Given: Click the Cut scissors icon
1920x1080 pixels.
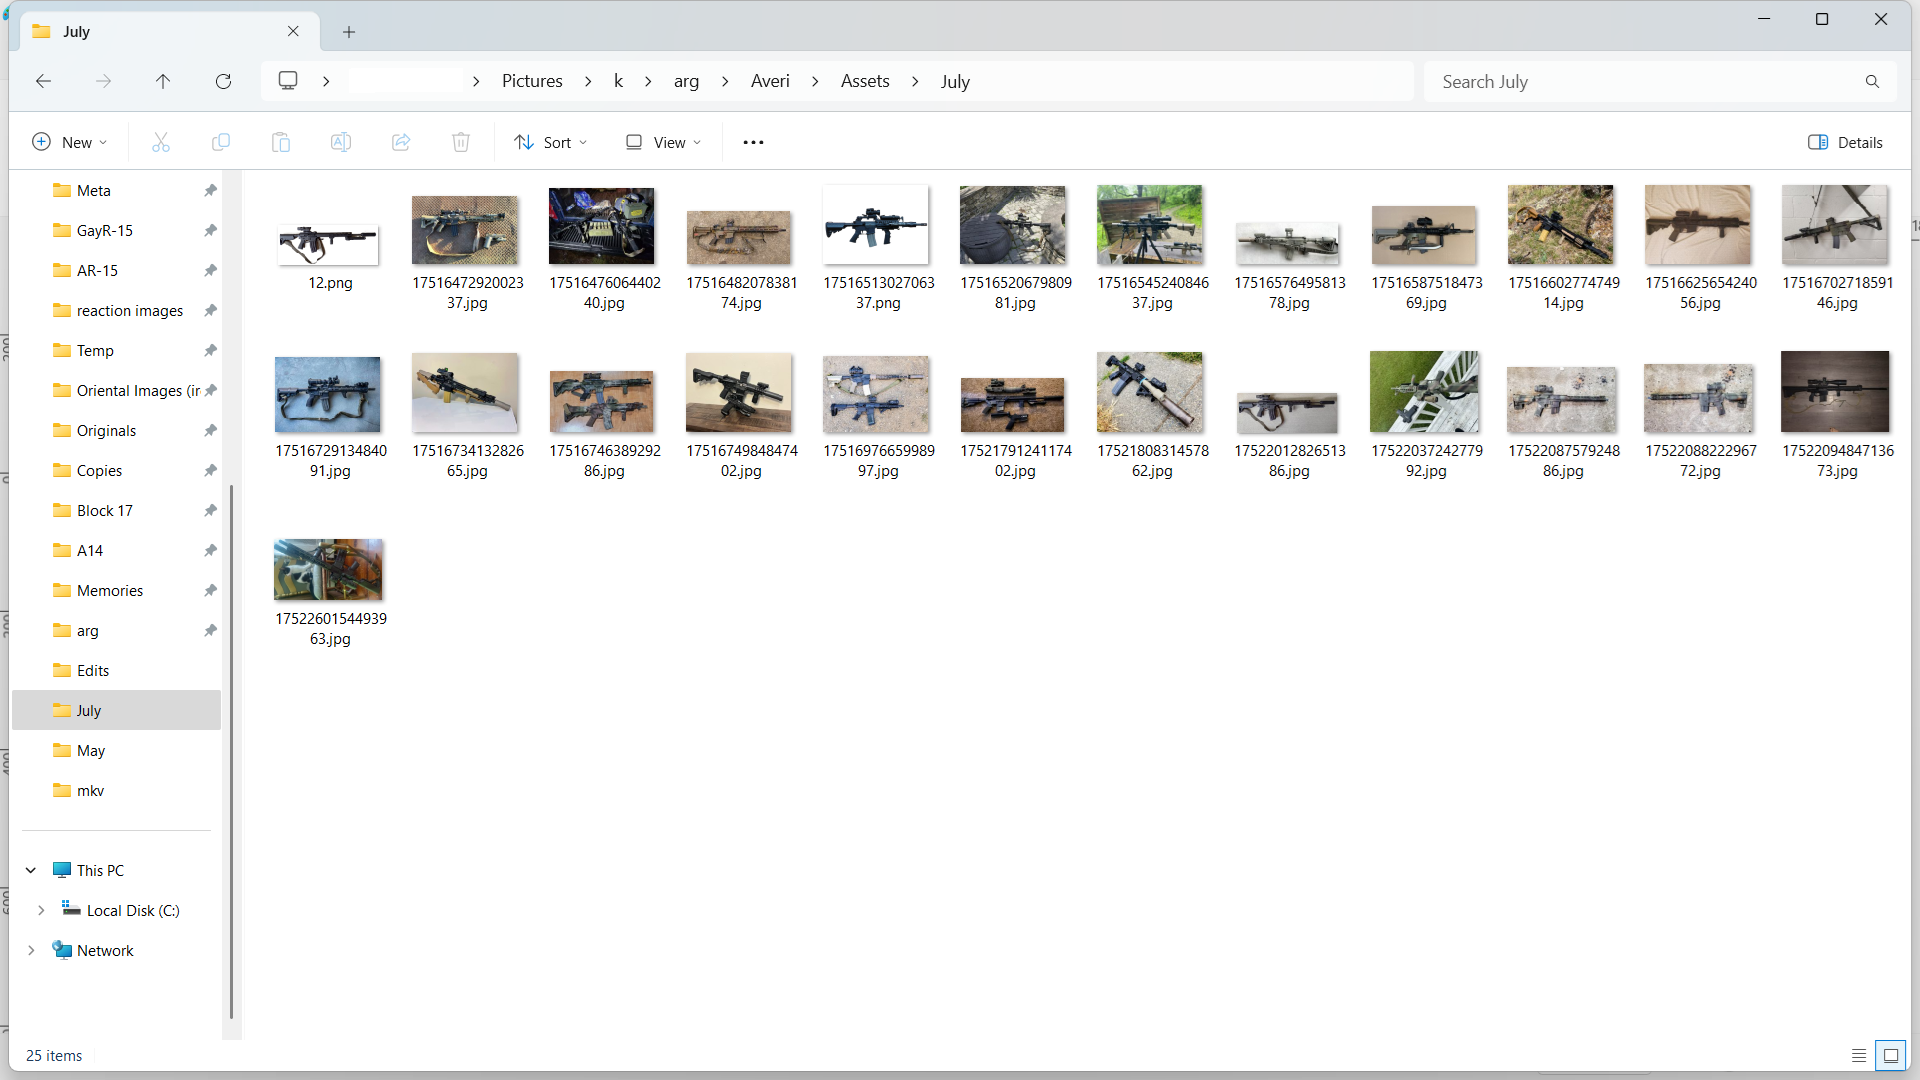Looking at the screenshot, I should click(x=161, y=142).
